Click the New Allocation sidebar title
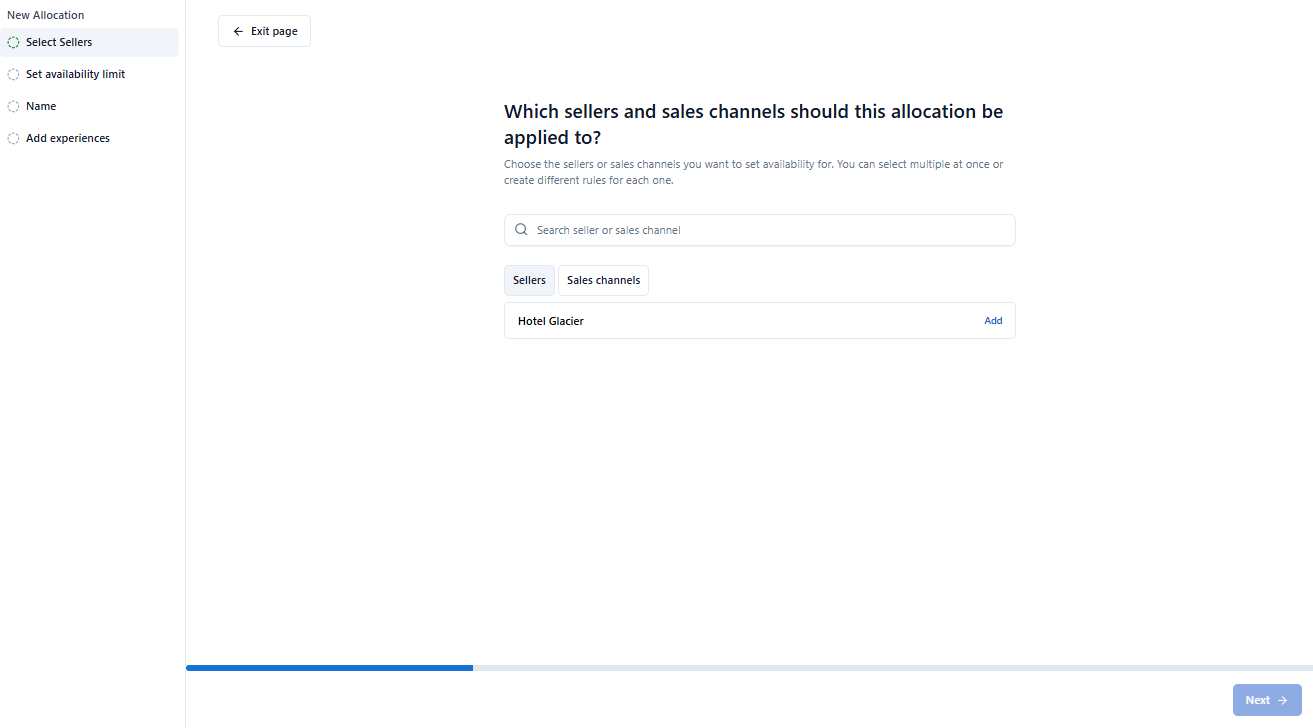Viewport: 1313px width, 728px height. click(46, 15)
